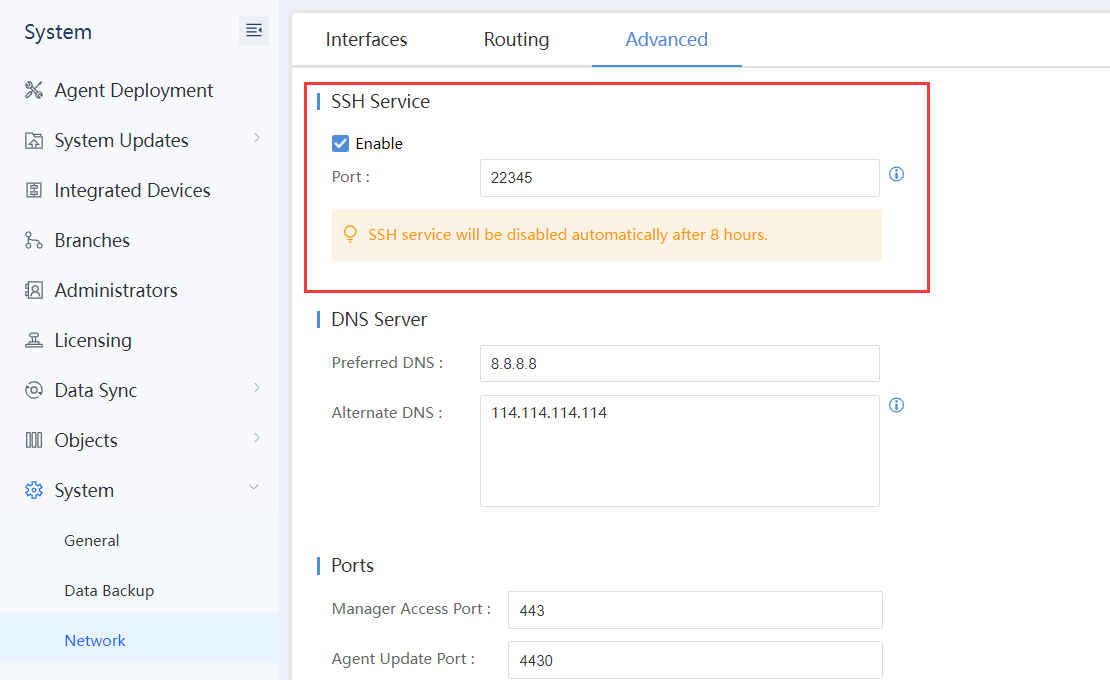Click the Preferred DNS input field

click(679, 364)
